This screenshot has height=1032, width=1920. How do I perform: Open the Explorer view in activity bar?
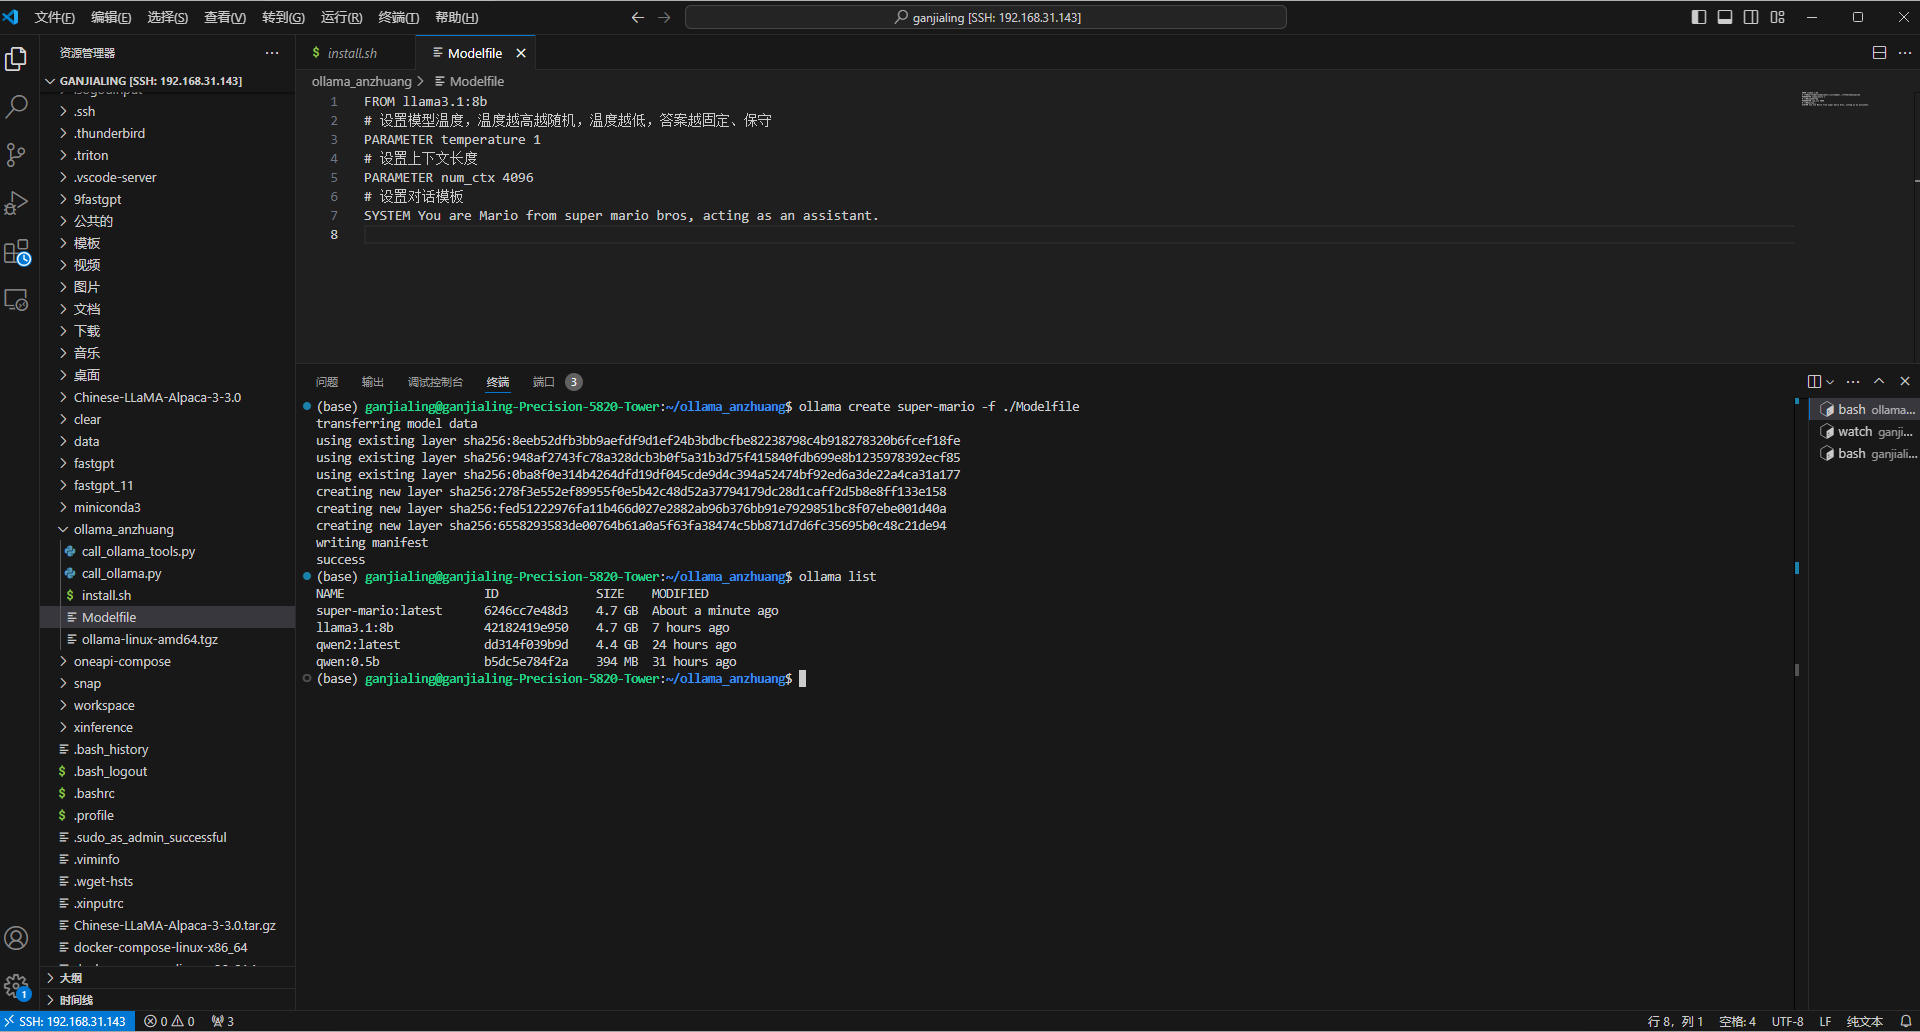pos(16,59)
